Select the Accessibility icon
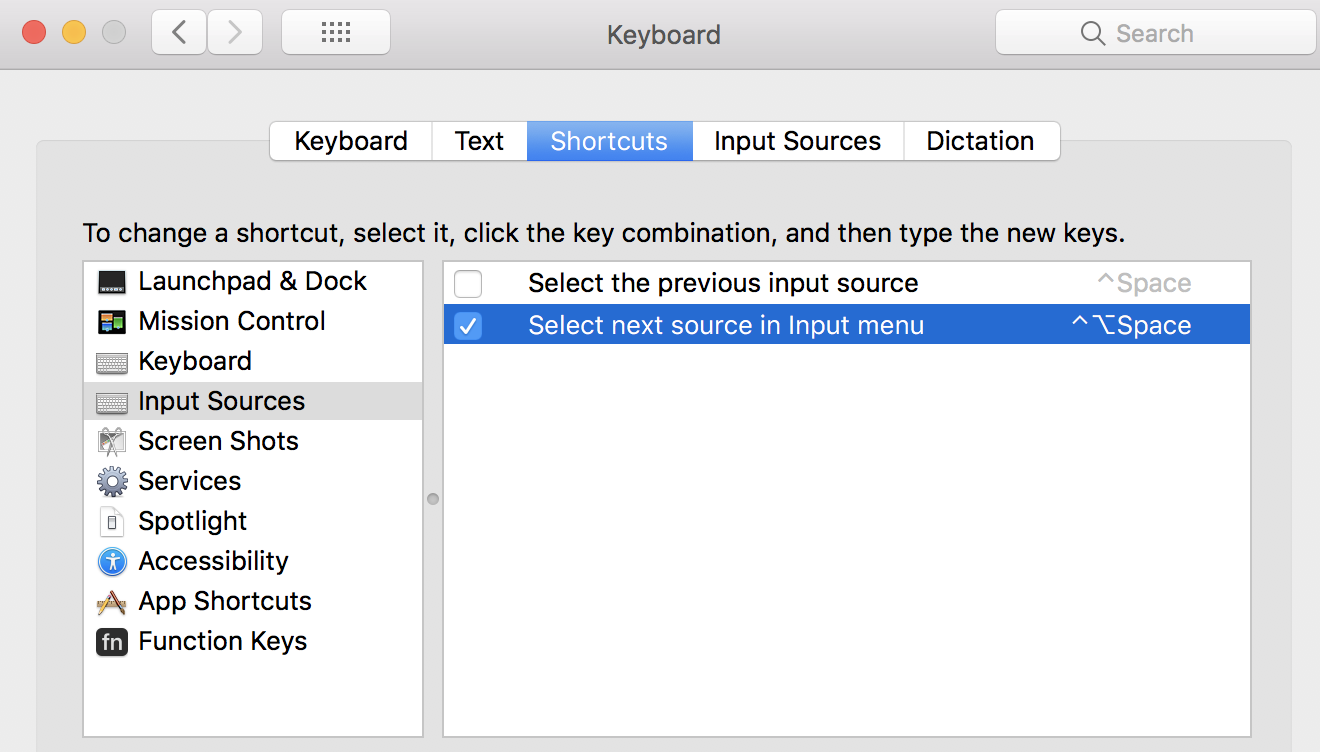The image size is (1320, 752). [x=111, y=561]
